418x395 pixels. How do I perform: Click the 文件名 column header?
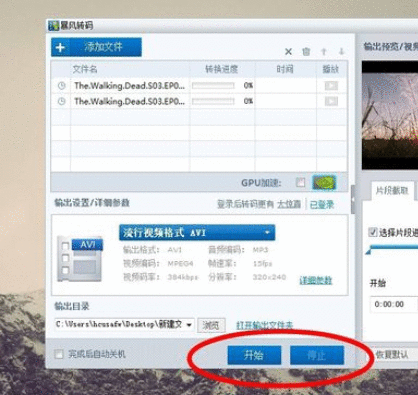85,69
